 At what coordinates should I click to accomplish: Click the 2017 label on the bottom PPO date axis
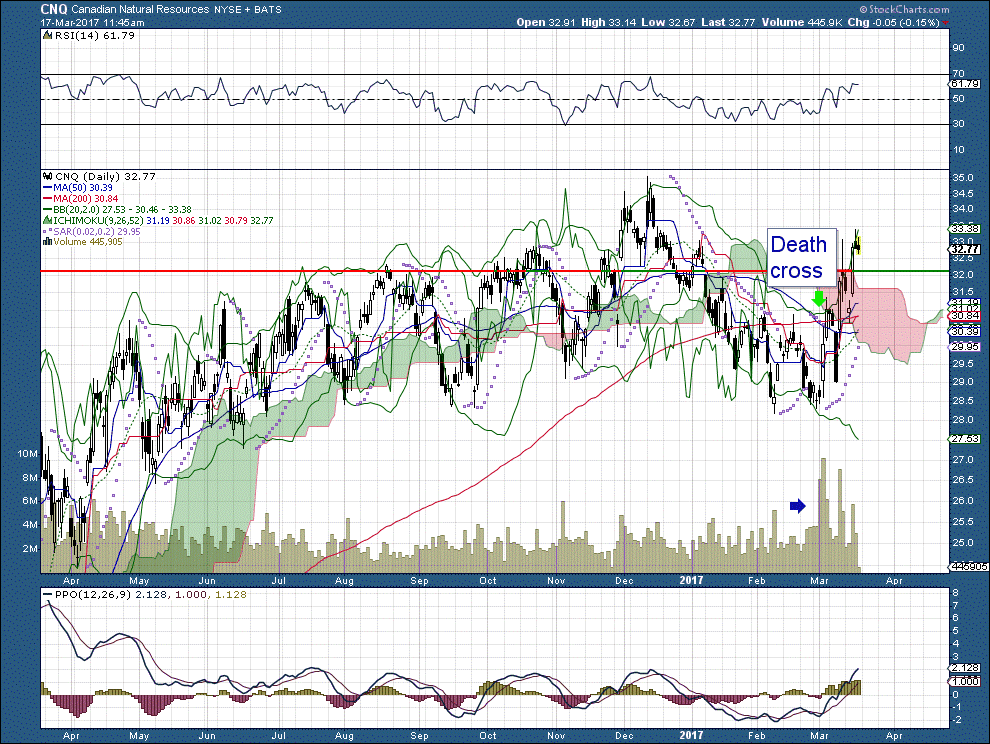691,735
